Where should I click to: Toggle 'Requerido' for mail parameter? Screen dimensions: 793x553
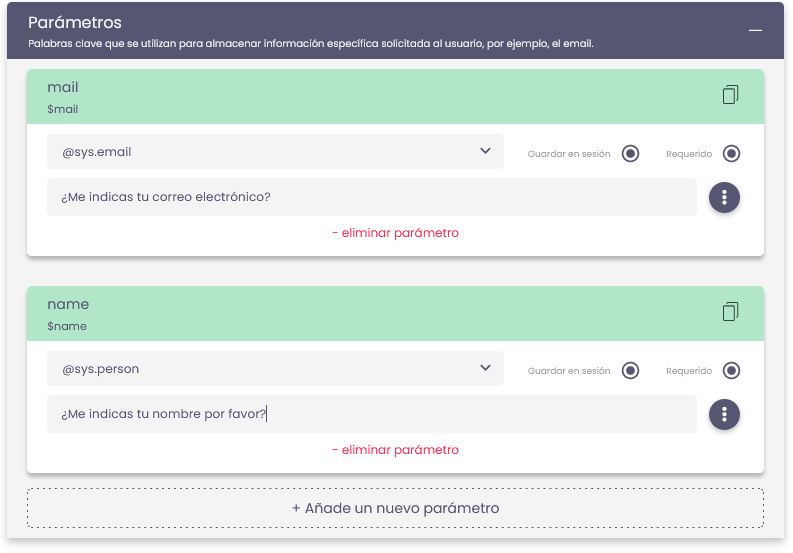[x=731, y=153]
